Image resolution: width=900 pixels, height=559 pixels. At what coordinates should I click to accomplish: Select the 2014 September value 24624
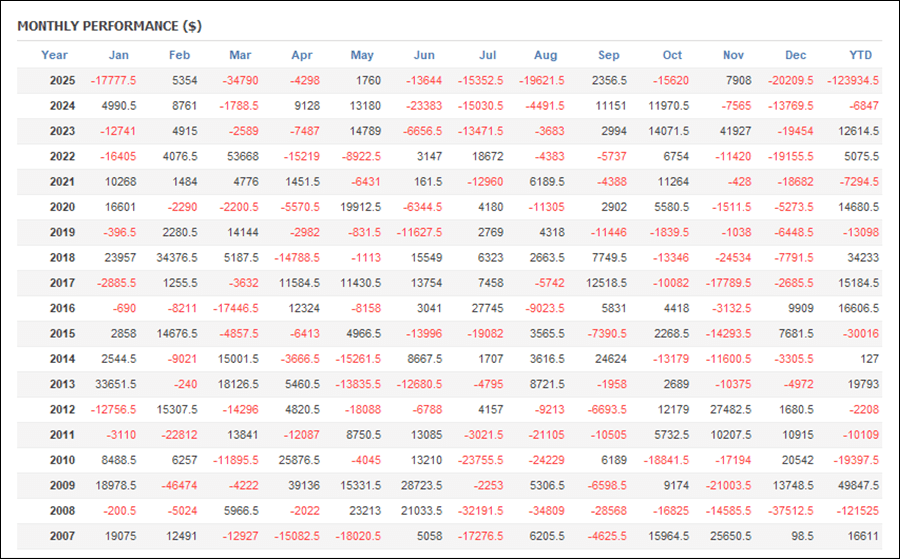(x=609, y=359)
